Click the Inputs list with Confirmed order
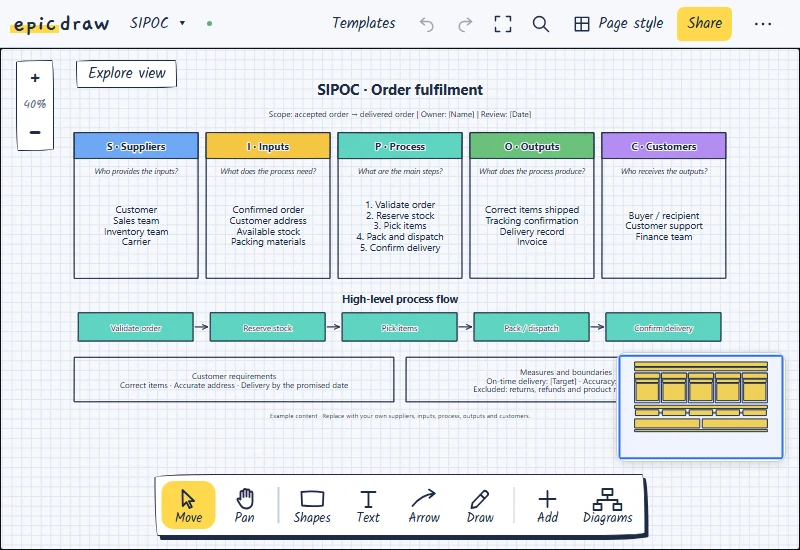Viewport: 800px width, 550px height. (268, 226)
